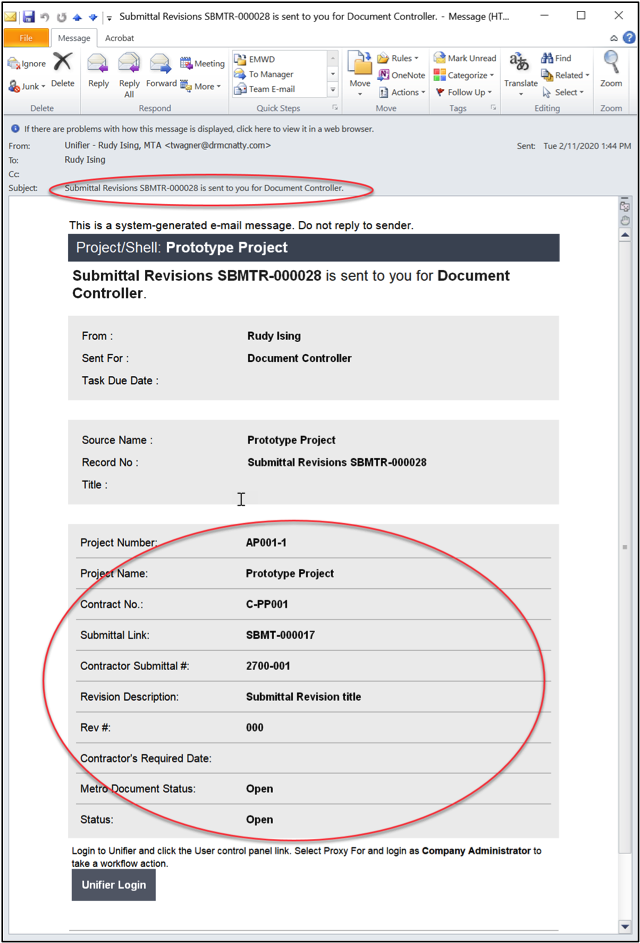The height and width of the screenshot is (943, 640).
Task: Click Find in Editing group
Action: click(x=556, y=58)
